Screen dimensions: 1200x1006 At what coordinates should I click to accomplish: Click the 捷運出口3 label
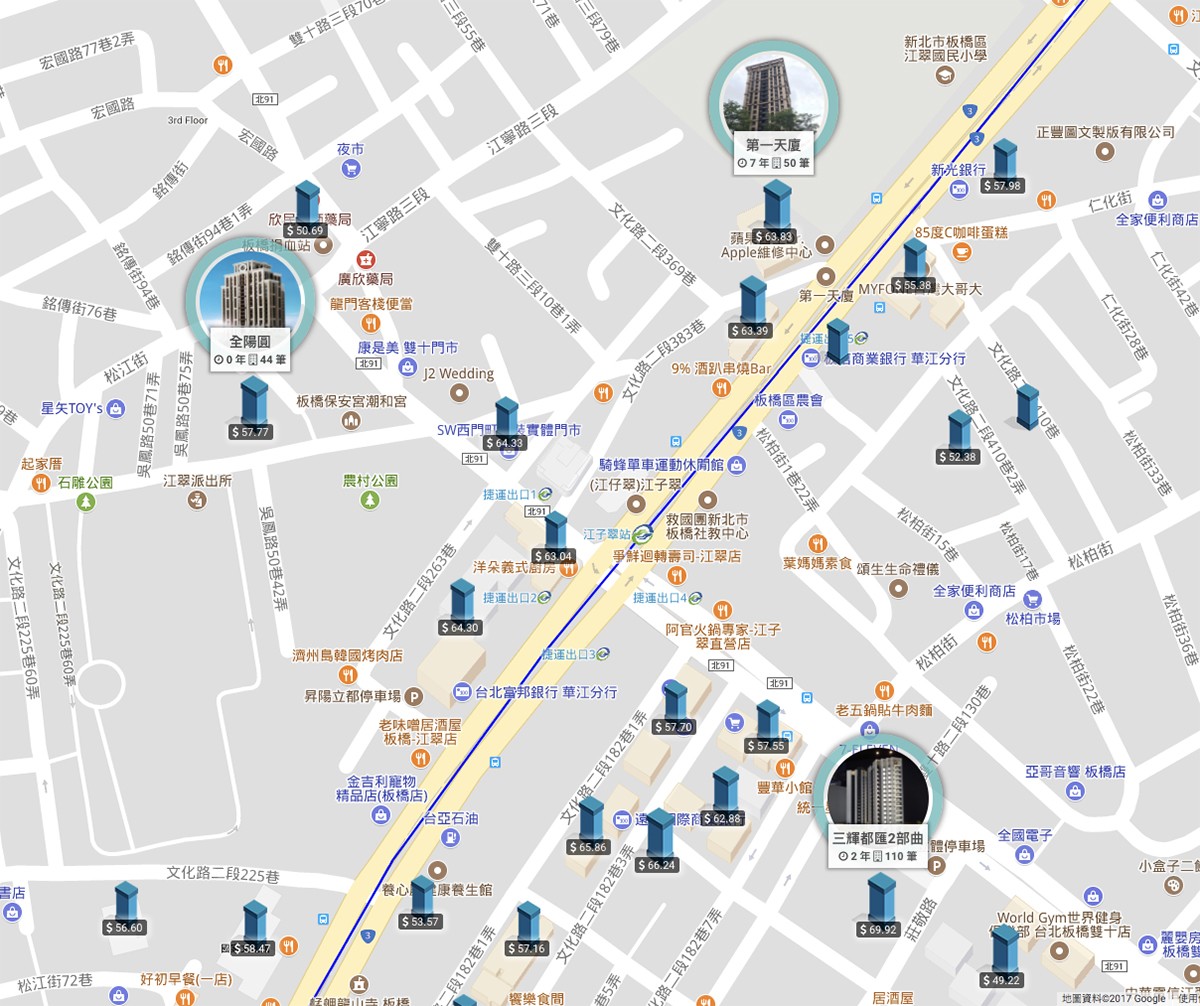(570, 655)
